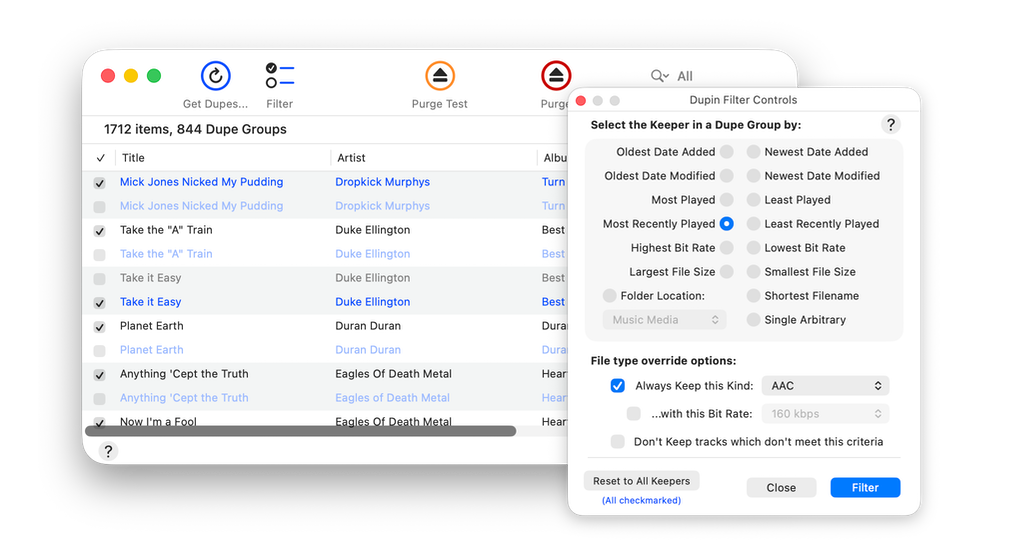This screenshot has width=1009, height=552.
Task: Click the blue Filter button
Action: 865,488
